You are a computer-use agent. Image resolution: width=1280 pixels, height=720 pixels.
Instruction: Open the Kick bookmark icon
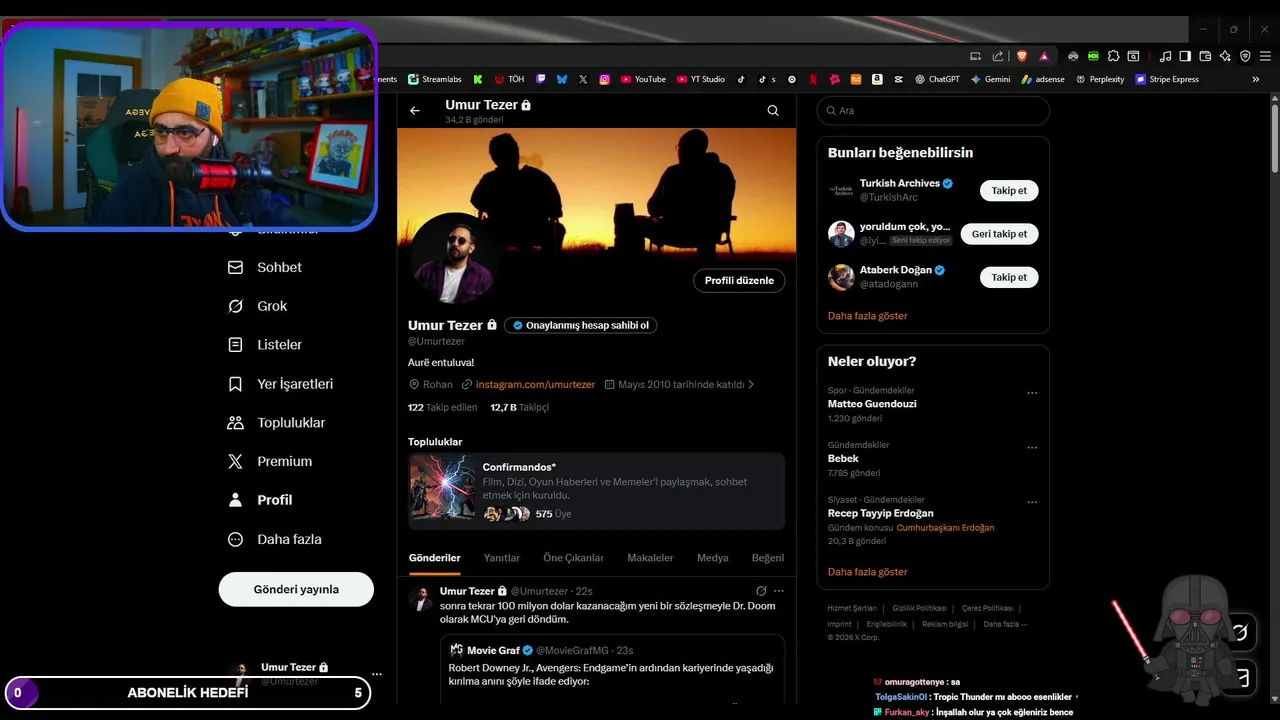(478, 79)
